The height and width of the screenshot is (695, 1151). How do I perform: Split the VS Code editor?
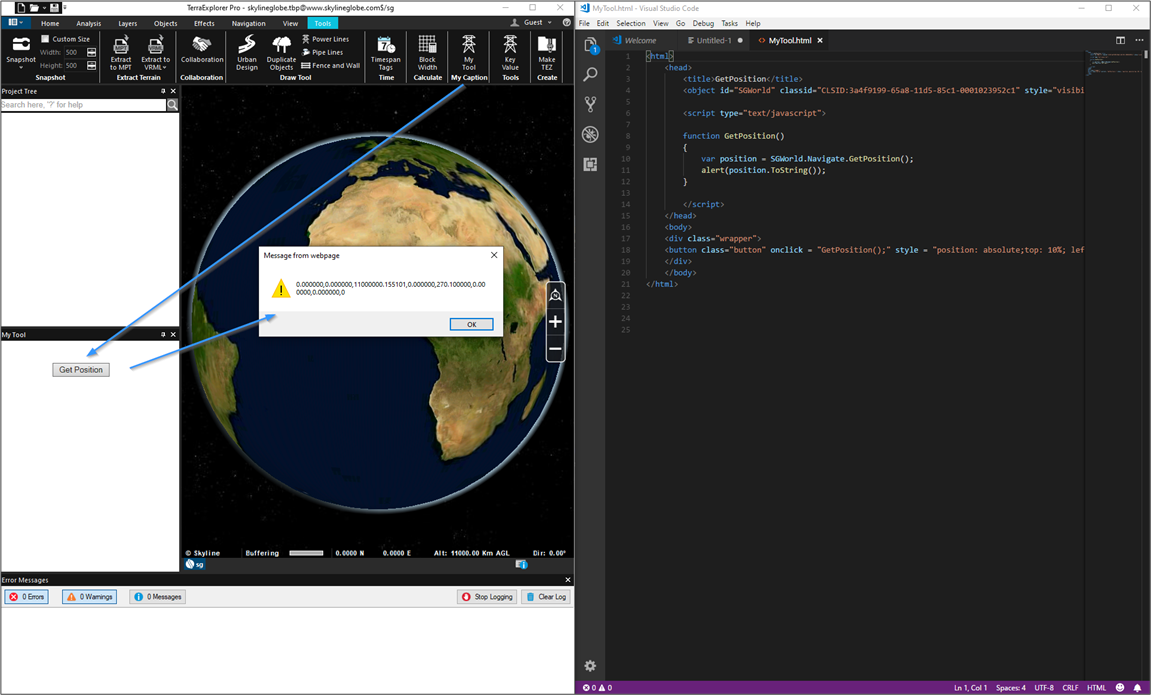point(1120,40)
